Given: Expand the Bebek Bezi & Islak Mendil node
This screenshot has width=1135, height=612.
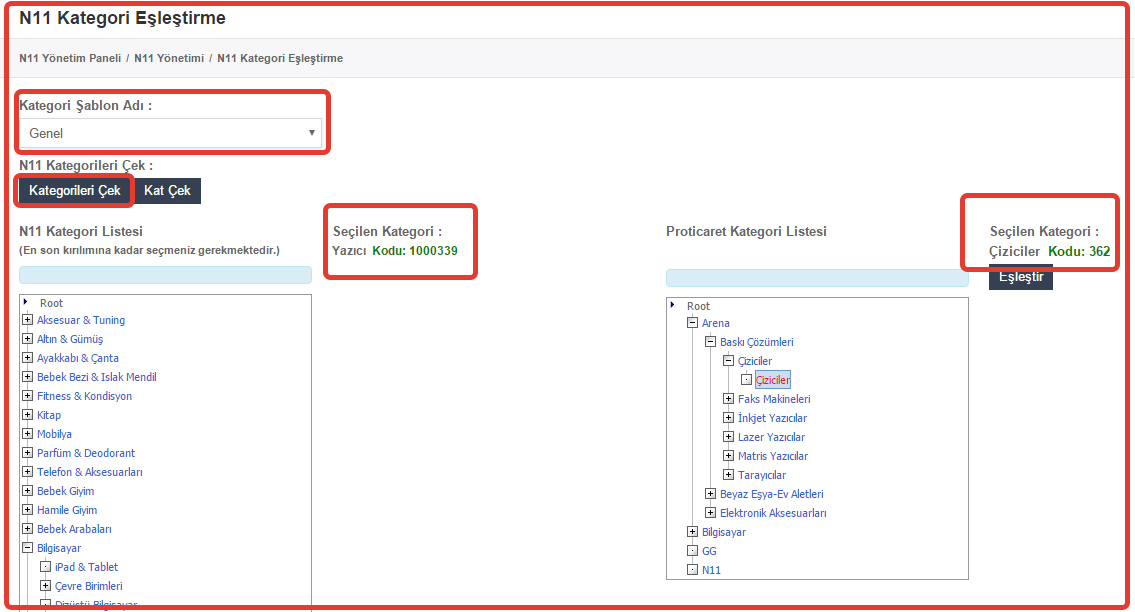Looking at the screenshot, I should tap(28, 377).
